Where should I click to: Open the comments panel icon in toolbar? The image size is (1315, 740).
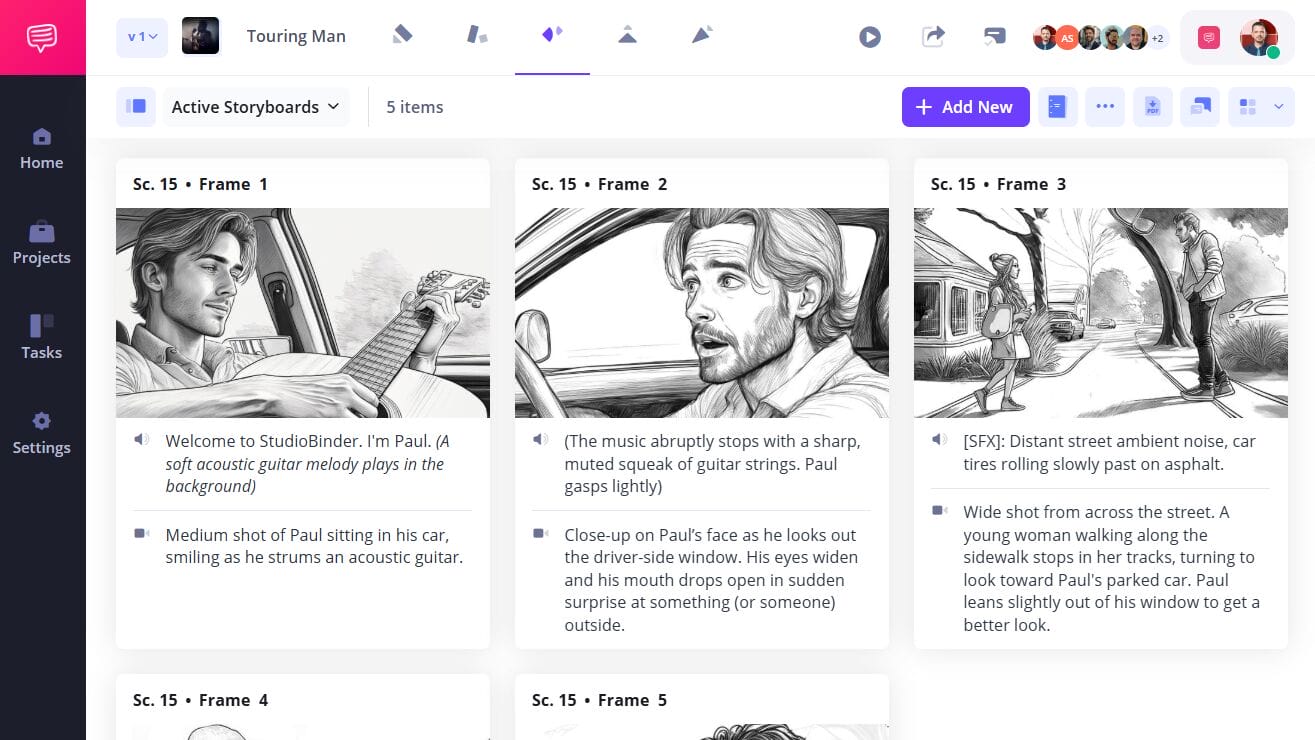(1200, 107)
